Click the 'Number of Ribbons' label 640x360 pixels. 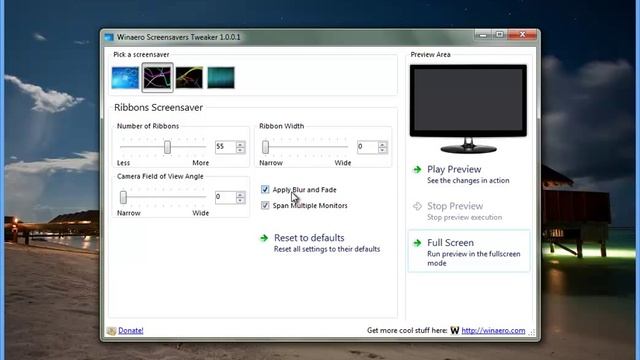click(148, 126)
